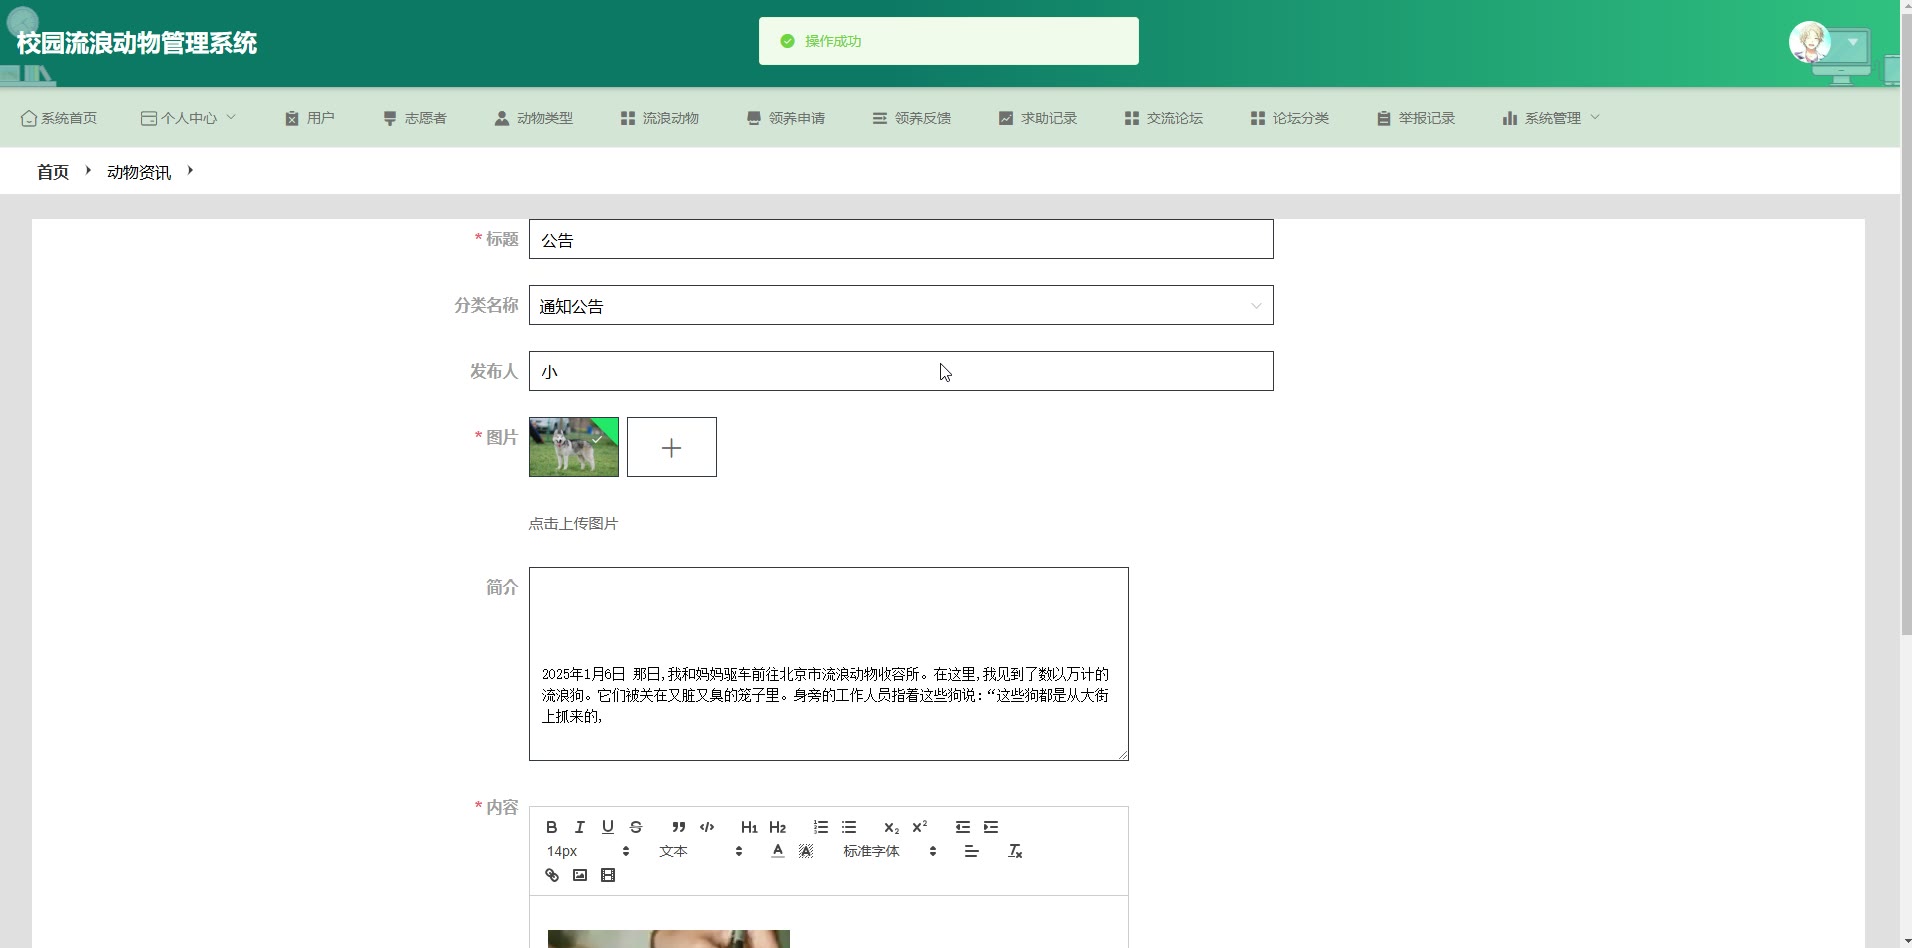1912x948 pixels.
Task: Toggle underline formatting in the editor toolbar
Action: (607, 827)
